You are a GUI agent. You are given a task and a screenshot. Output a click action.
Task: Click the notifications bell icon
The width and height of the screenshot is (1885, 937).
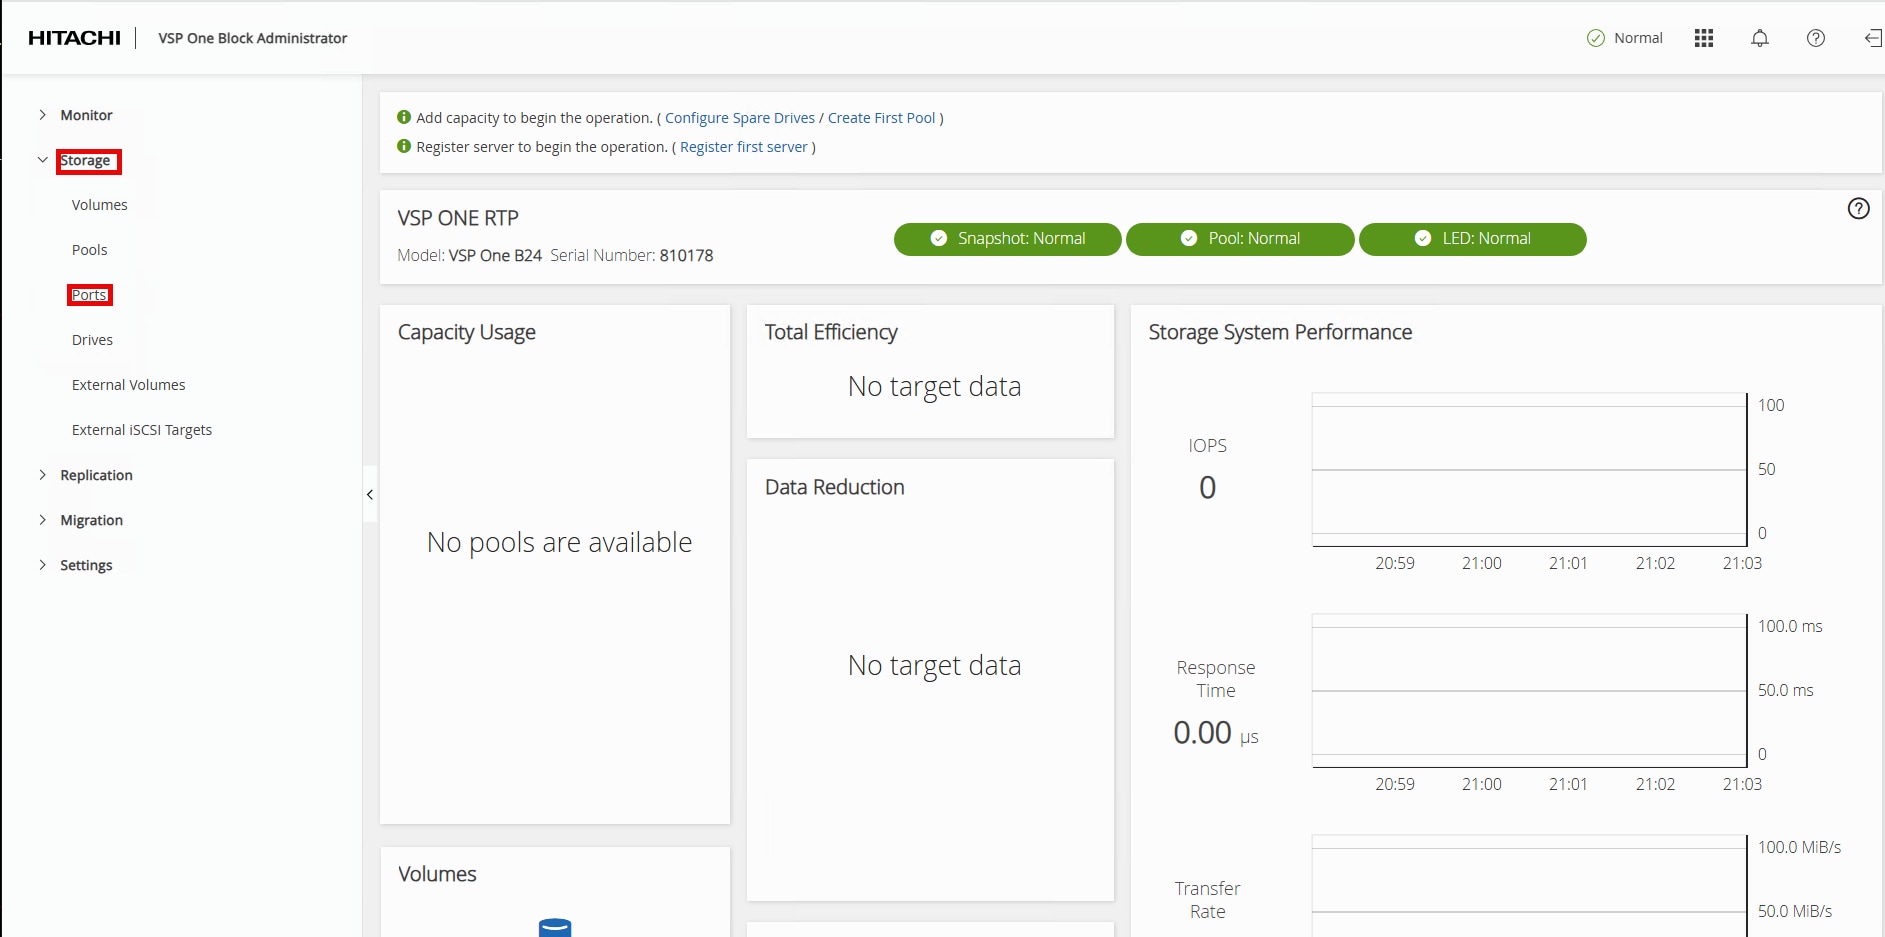pos(1760,38)
